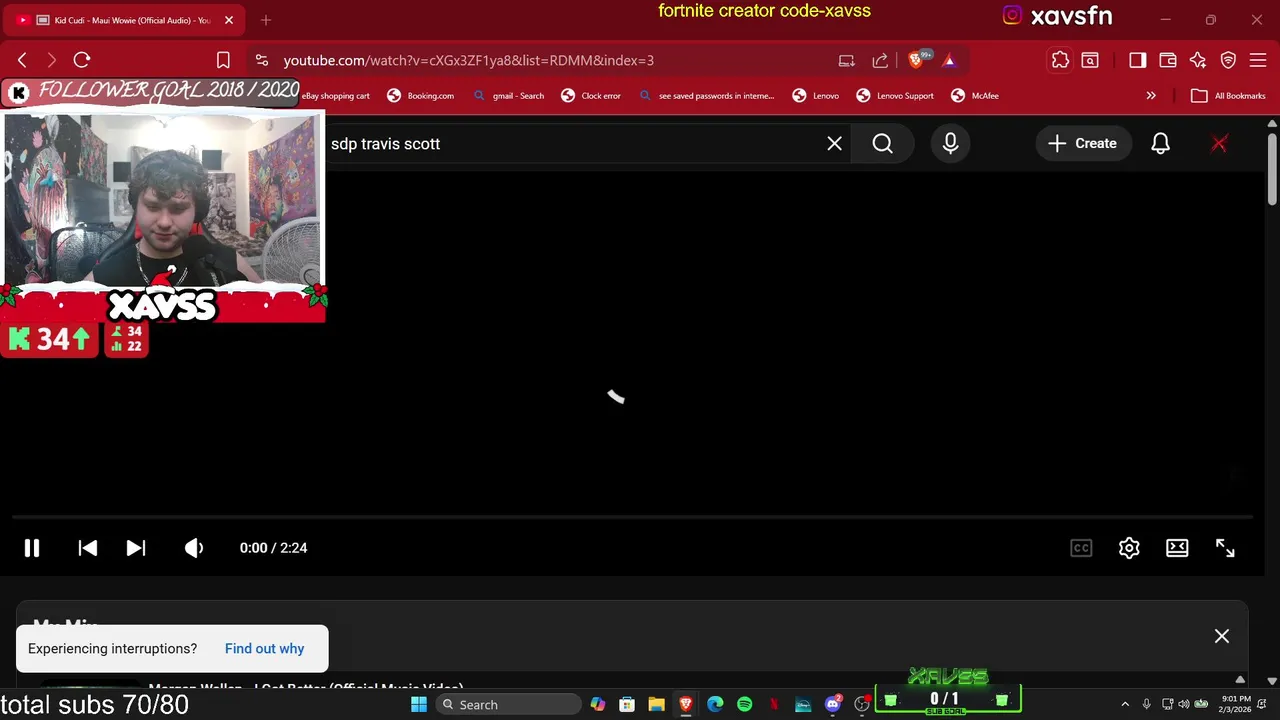Run YouTube search with magnifier button
This screenshot has height=720, width=1280.
(x=882, y=144)
